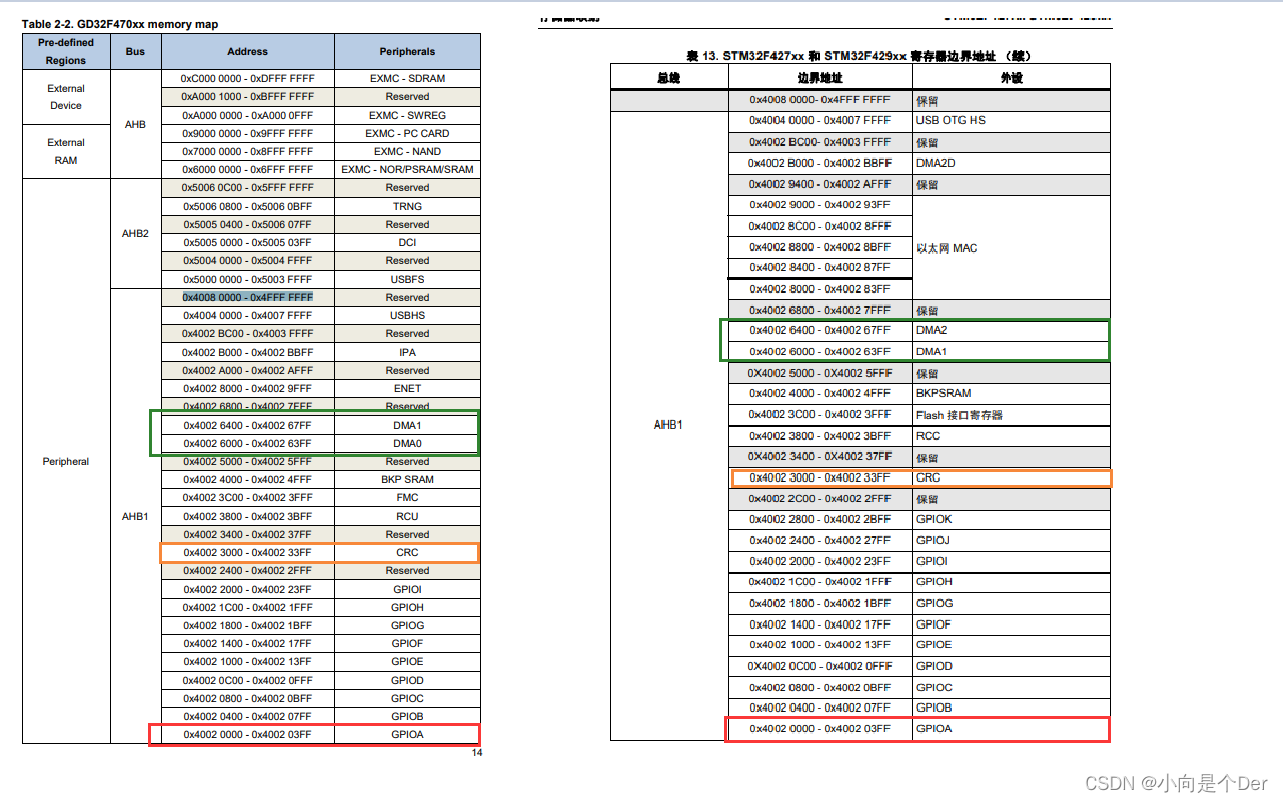Viewport: 1283px width, 803px height.
Task: Select the 'IPA' peripheral cell
Action: coord(407,352)
